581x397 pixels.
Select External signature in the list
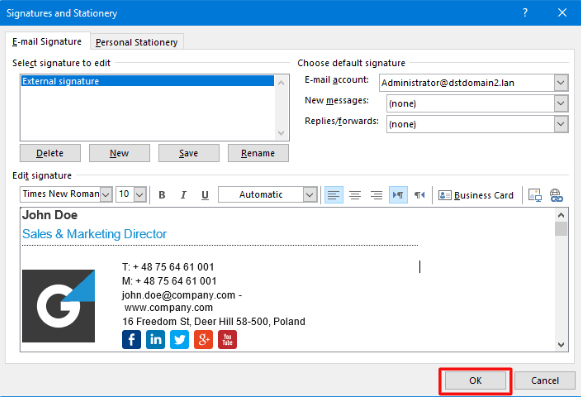147,81
